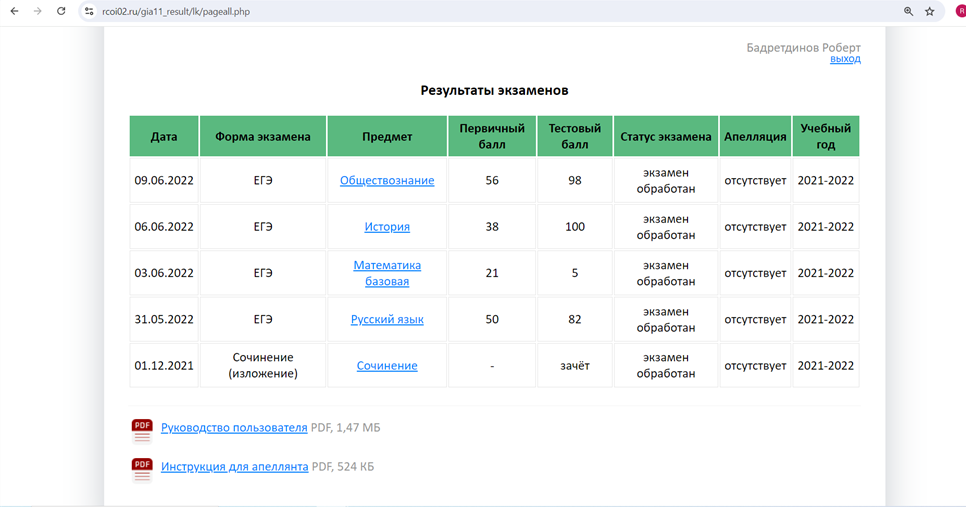Open Инструкция для апеллянта link

[235, 466]
